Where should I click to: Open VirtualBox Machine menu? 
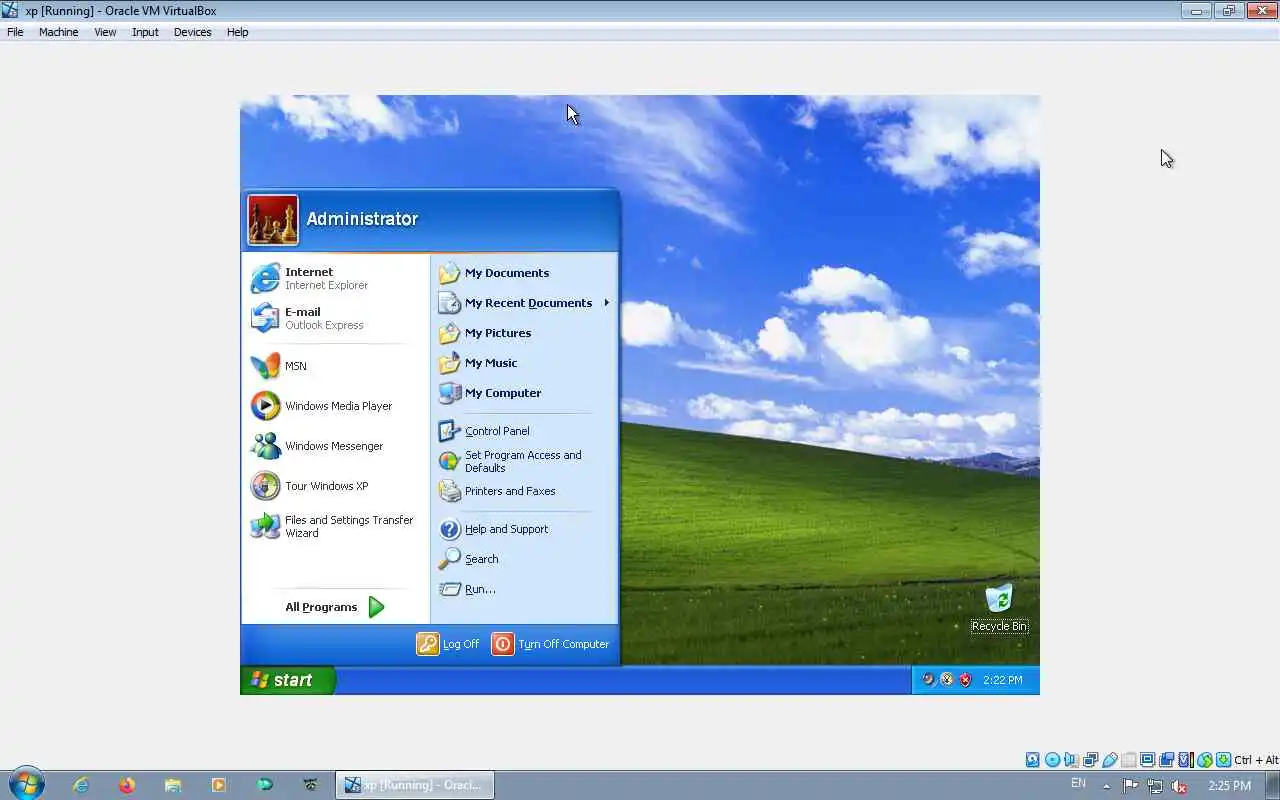coord(58,32)
